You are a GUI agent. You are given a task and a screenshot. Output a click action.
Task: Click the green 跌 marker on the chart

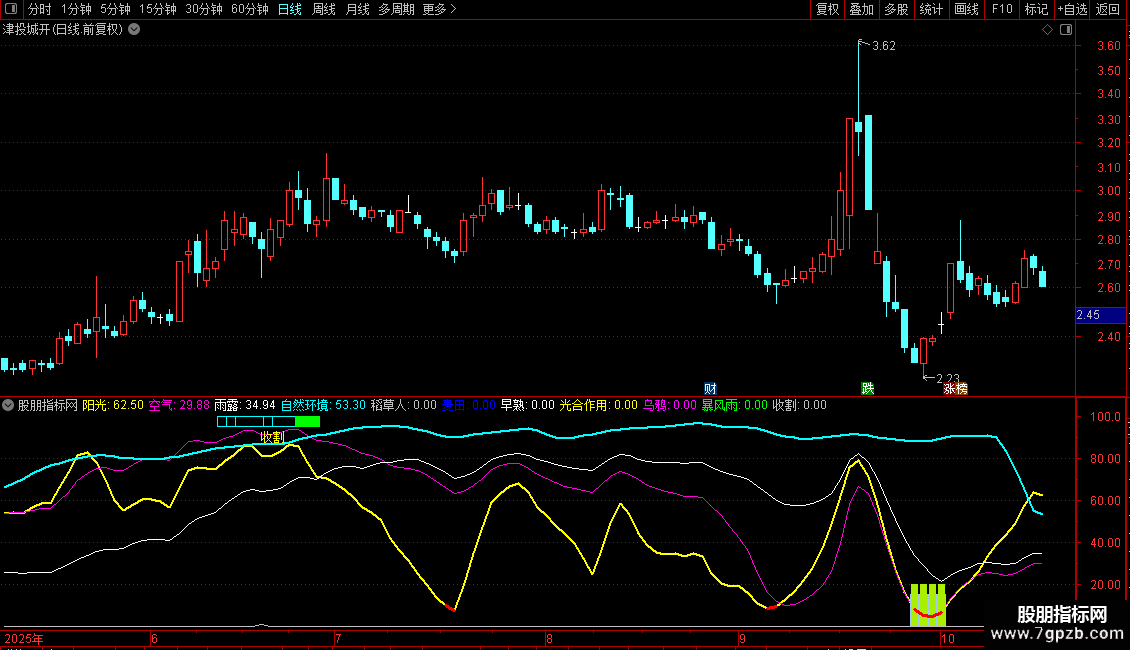868,388
